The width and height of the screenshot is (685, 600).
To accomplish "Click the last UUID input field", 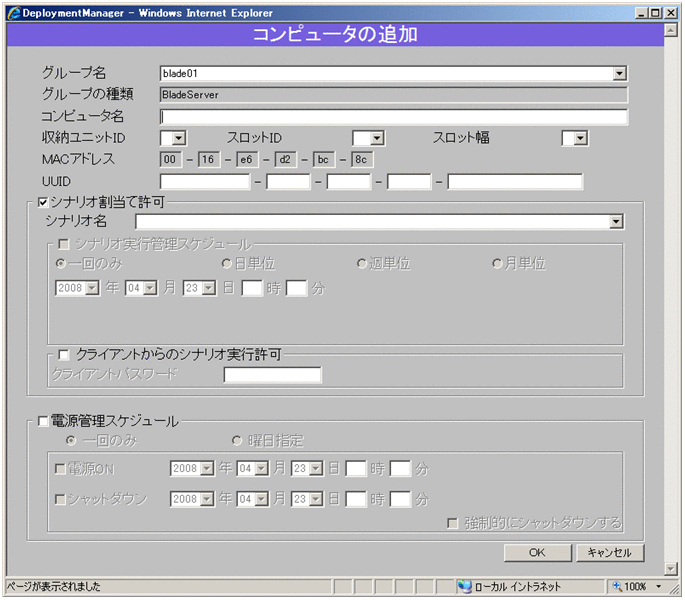I will click(515, 182).
